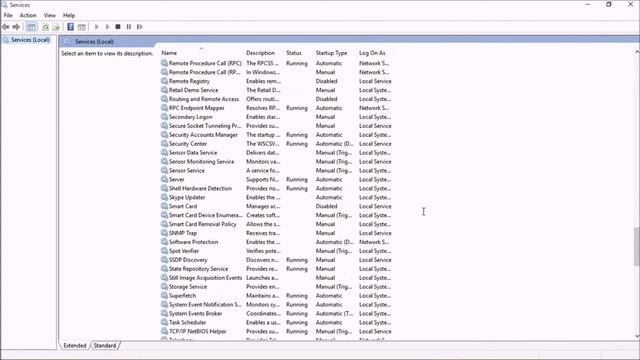
Task: Refresh the services list via toolbar
Action: (45, 27)
